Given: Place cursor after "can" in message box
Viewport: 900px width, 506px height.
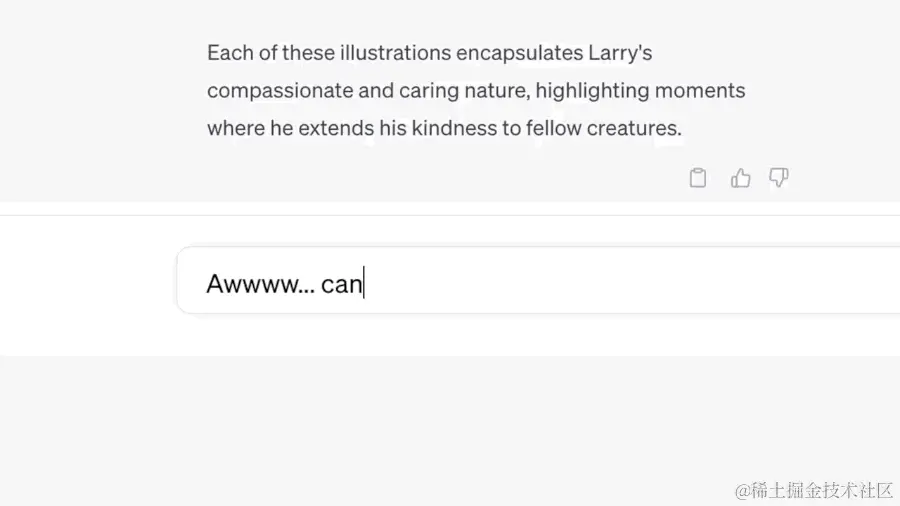Looking at the screenshot, I should point(364,284).
